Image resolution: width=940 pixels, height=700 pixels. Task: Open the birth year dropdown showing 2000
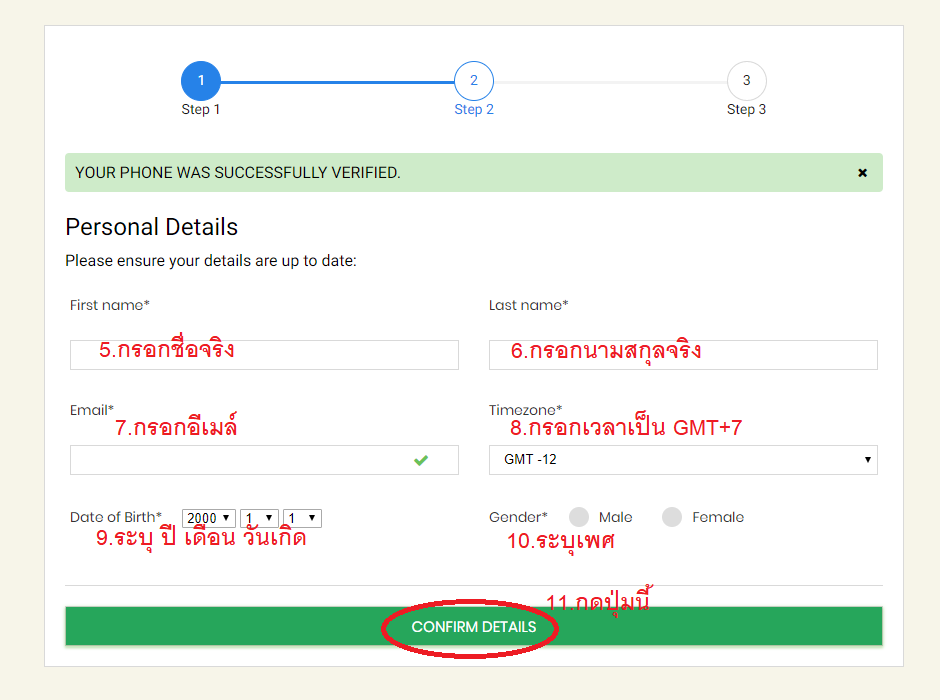(x=209, y=518)
